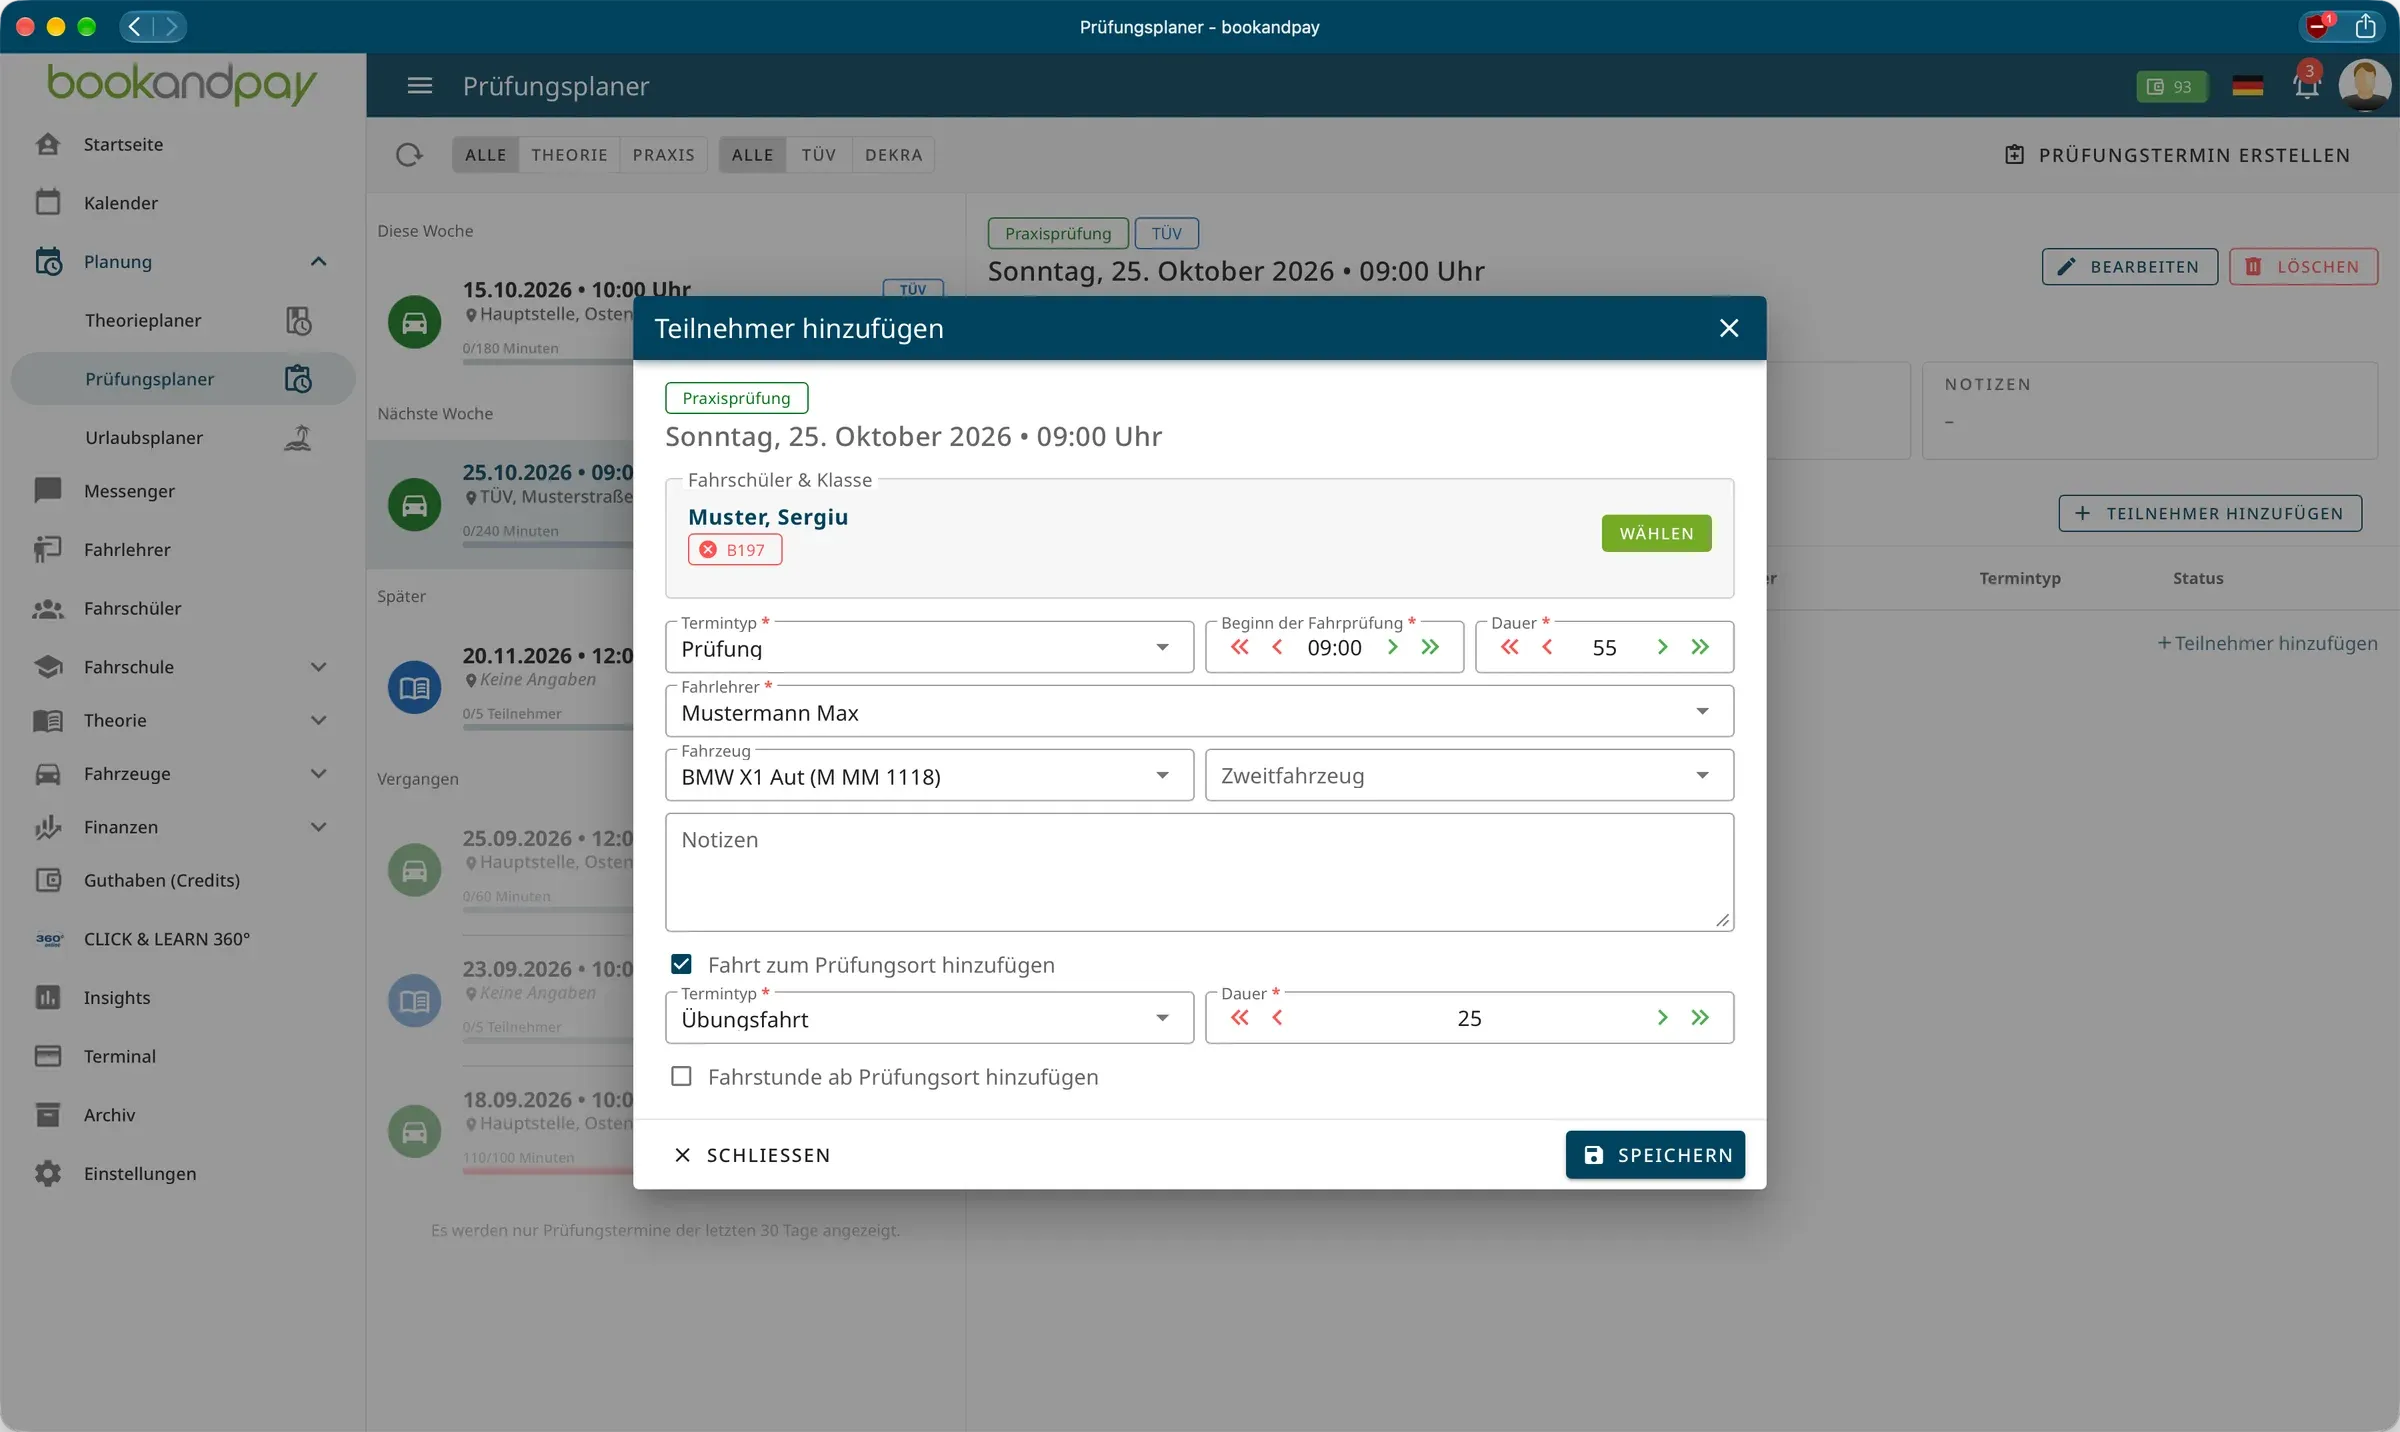Select the TÜV filter tab
2400x1432 pixels.
point(818,155)
